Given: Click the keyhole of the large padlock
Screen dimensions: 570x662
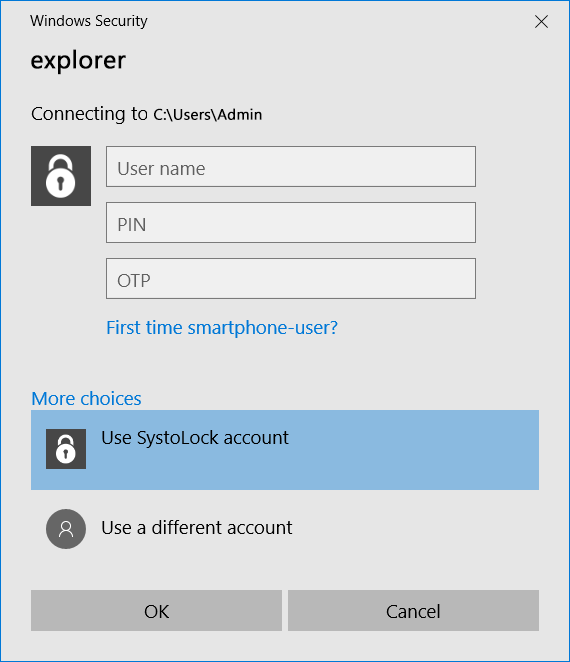Looking at the screenshot, I should [x=60, y=183].
